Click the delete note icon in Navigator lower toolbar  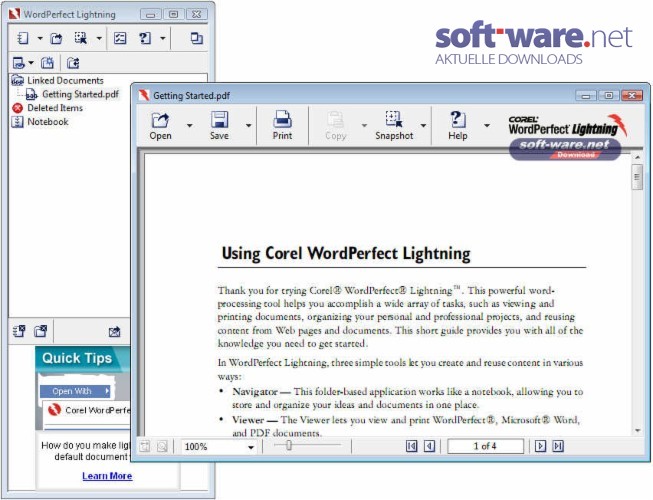(x=19, y=331)
